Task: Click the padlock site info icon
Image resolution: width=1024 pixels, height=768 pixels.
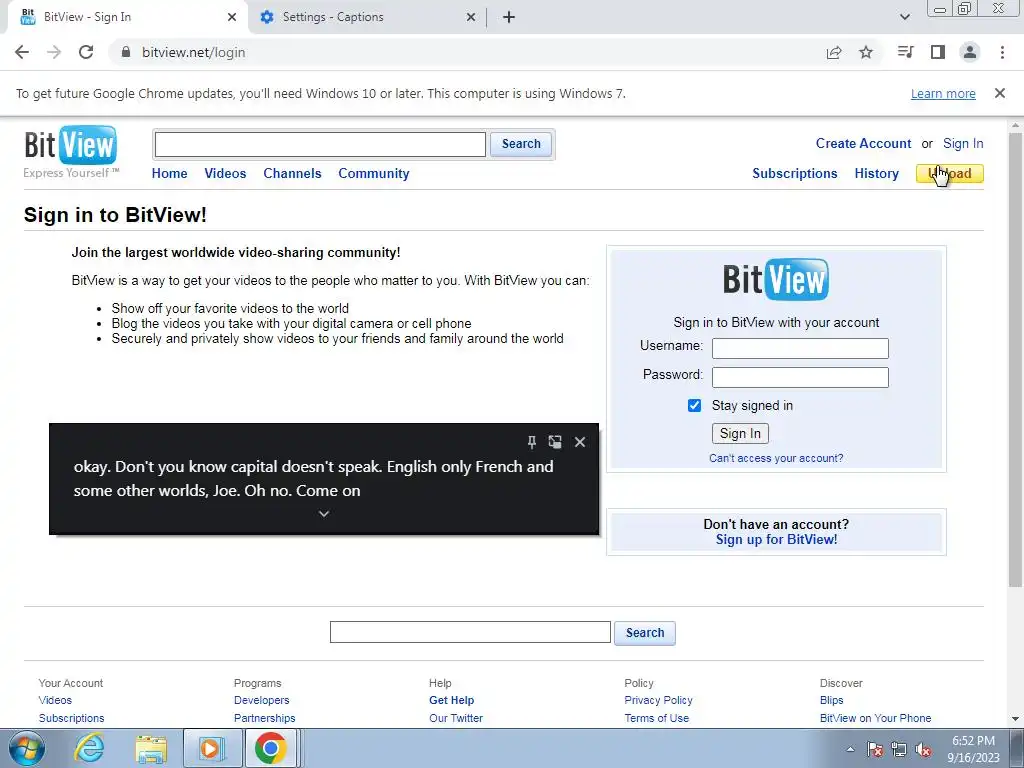Action: 126,52
